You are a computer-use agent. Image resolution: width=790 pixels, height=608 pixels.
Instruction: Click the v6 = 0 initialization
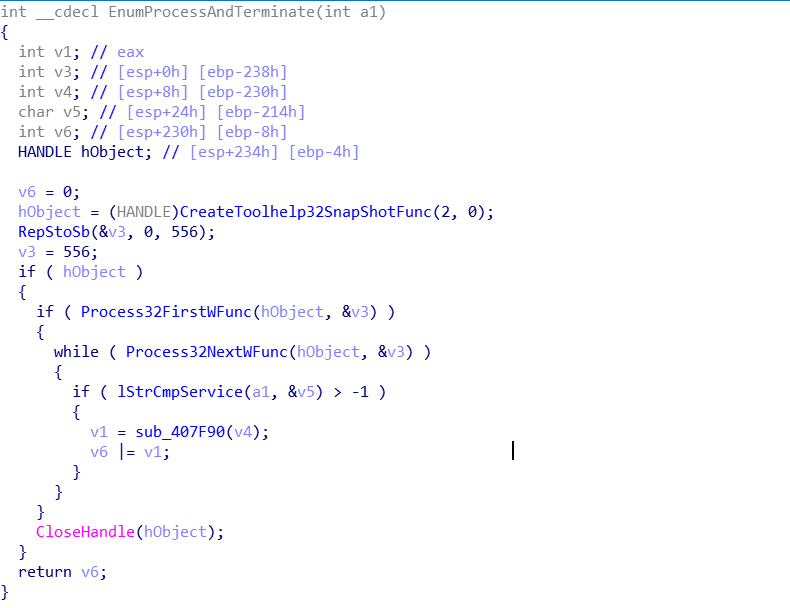point(49,192)
